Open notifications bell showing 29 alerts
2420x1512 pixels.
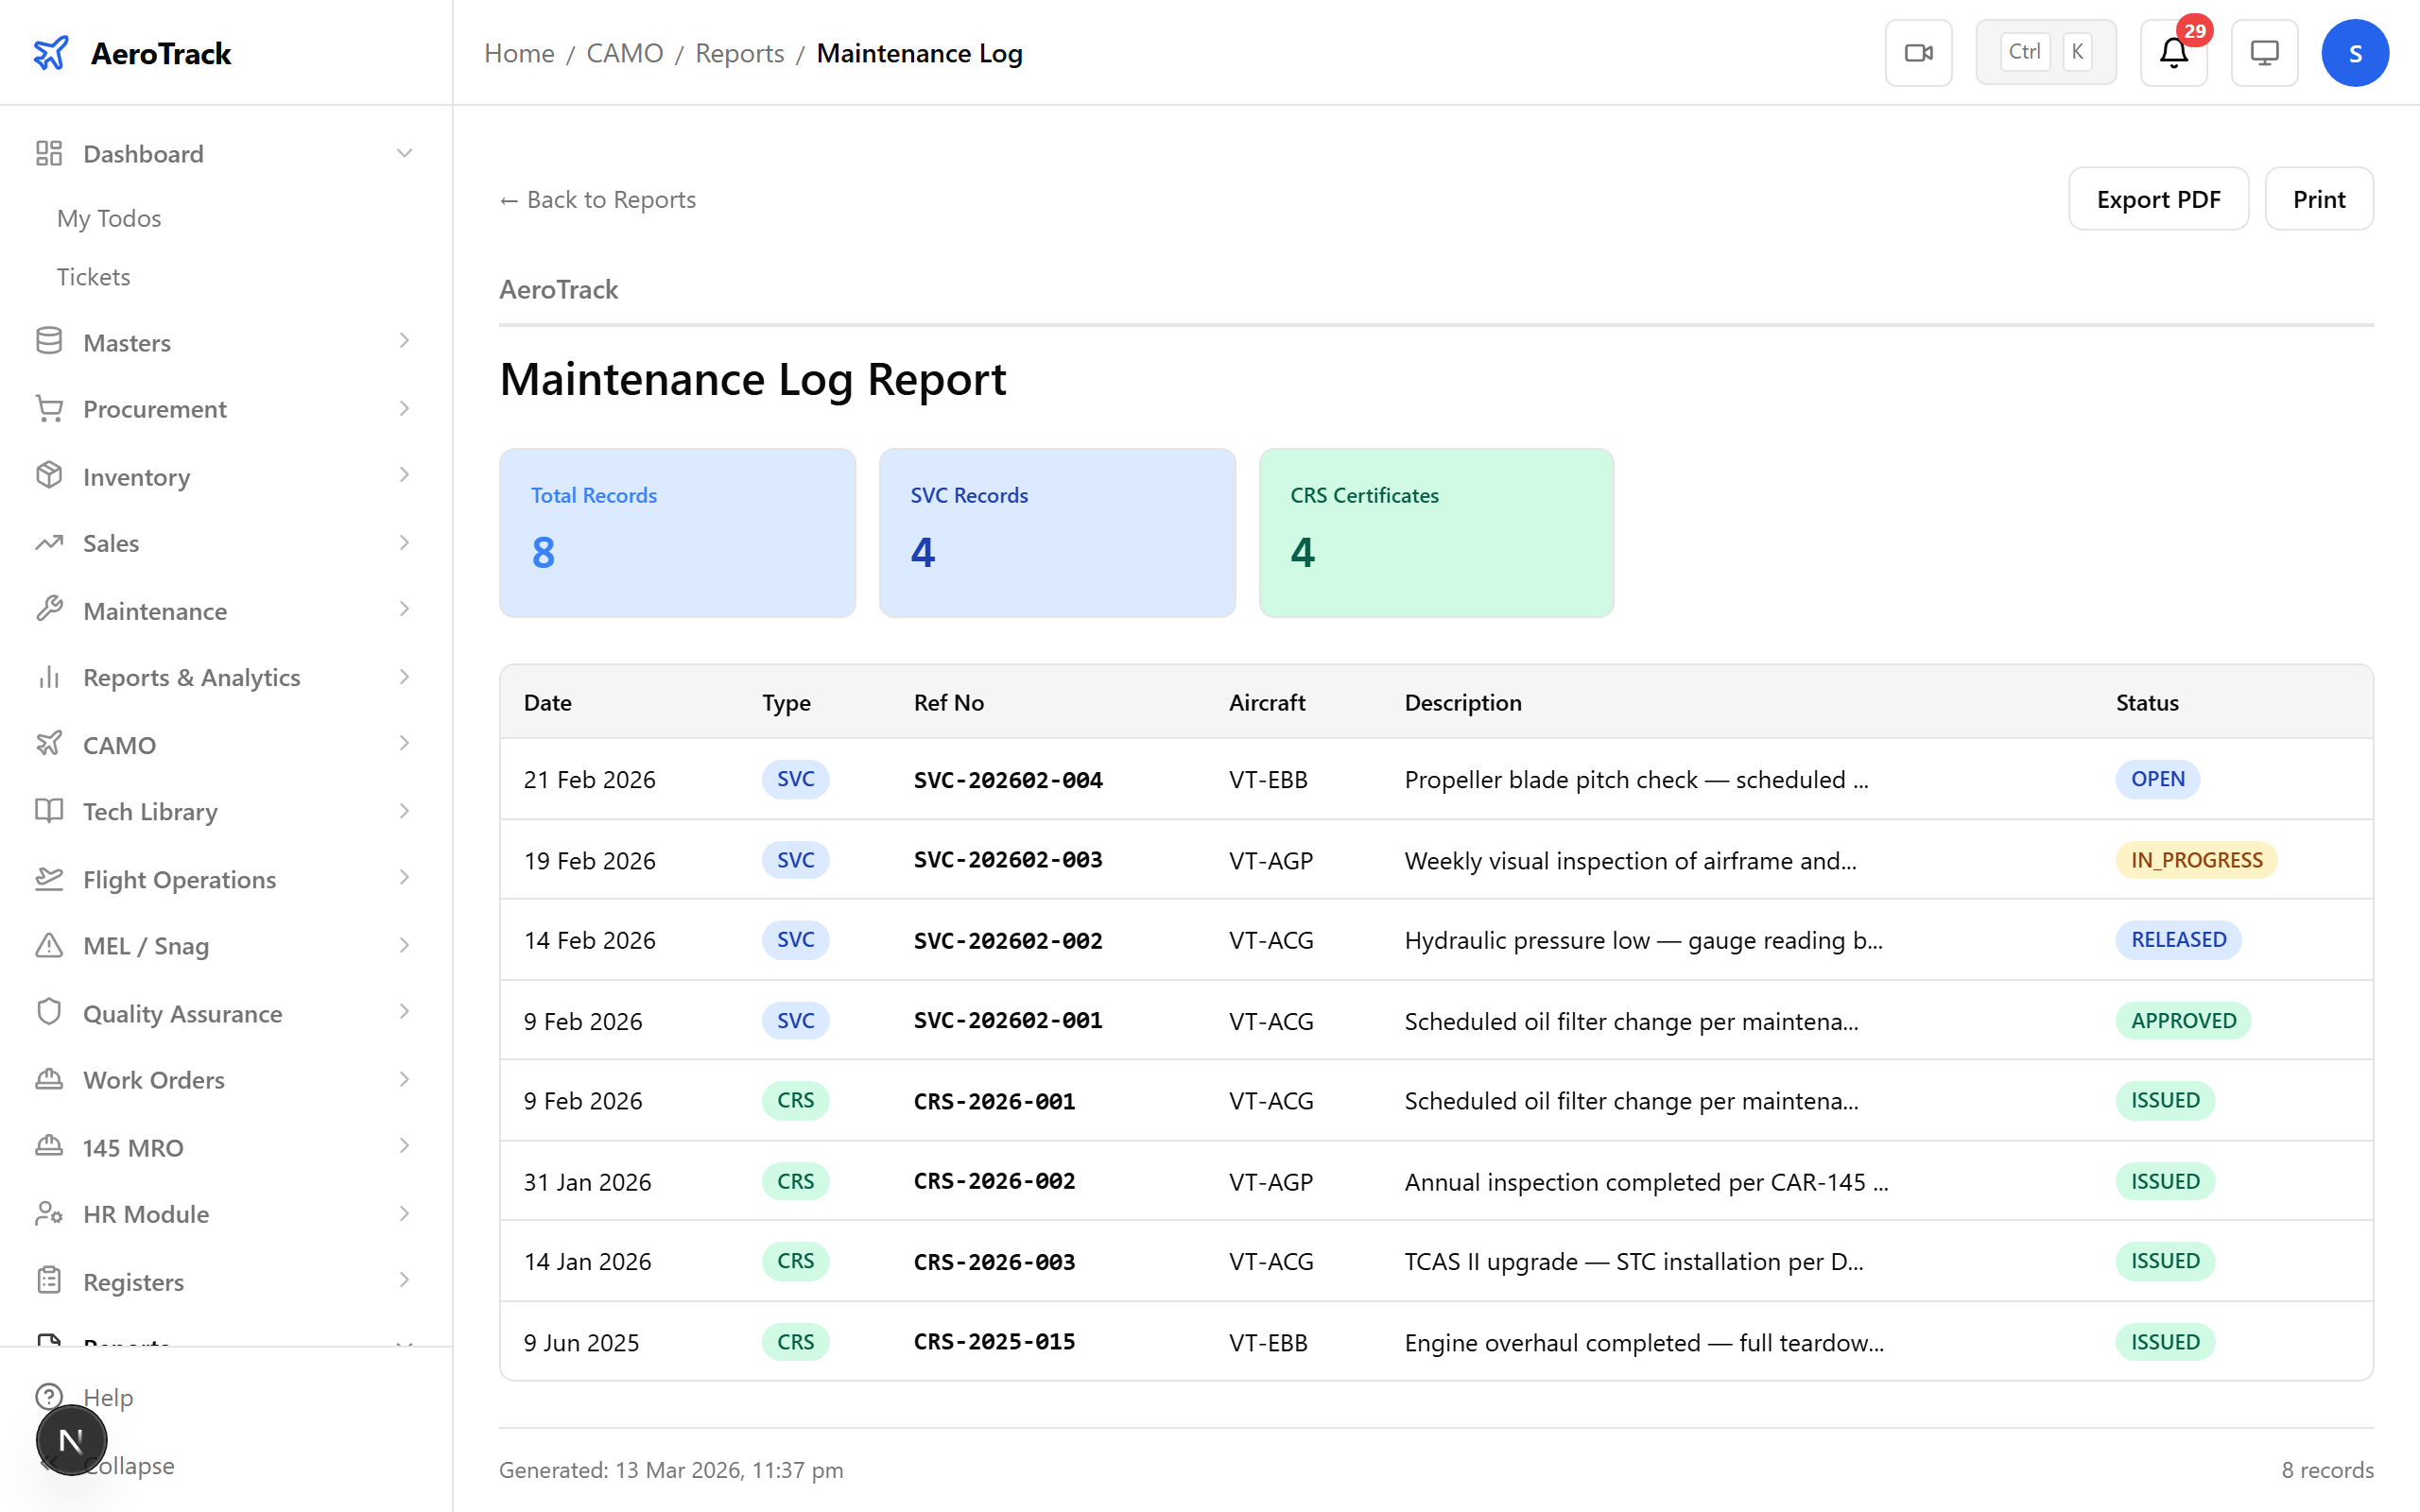(x=2172, y=54)
